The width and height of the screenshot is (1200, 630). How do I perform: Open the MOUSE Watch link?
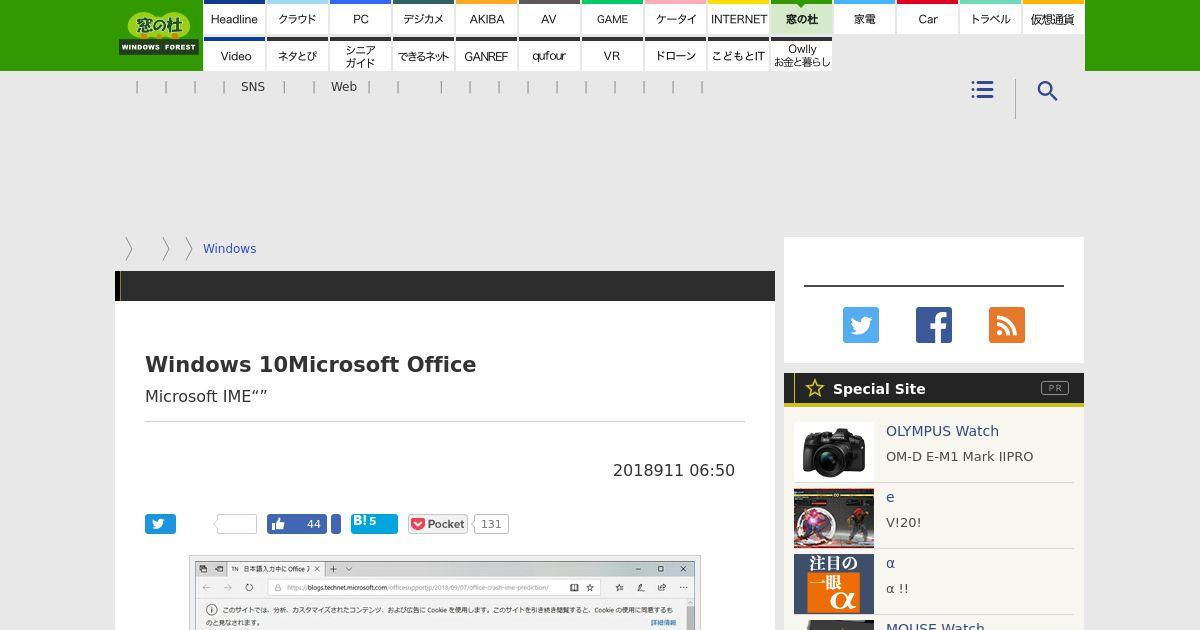pos(935,625)
